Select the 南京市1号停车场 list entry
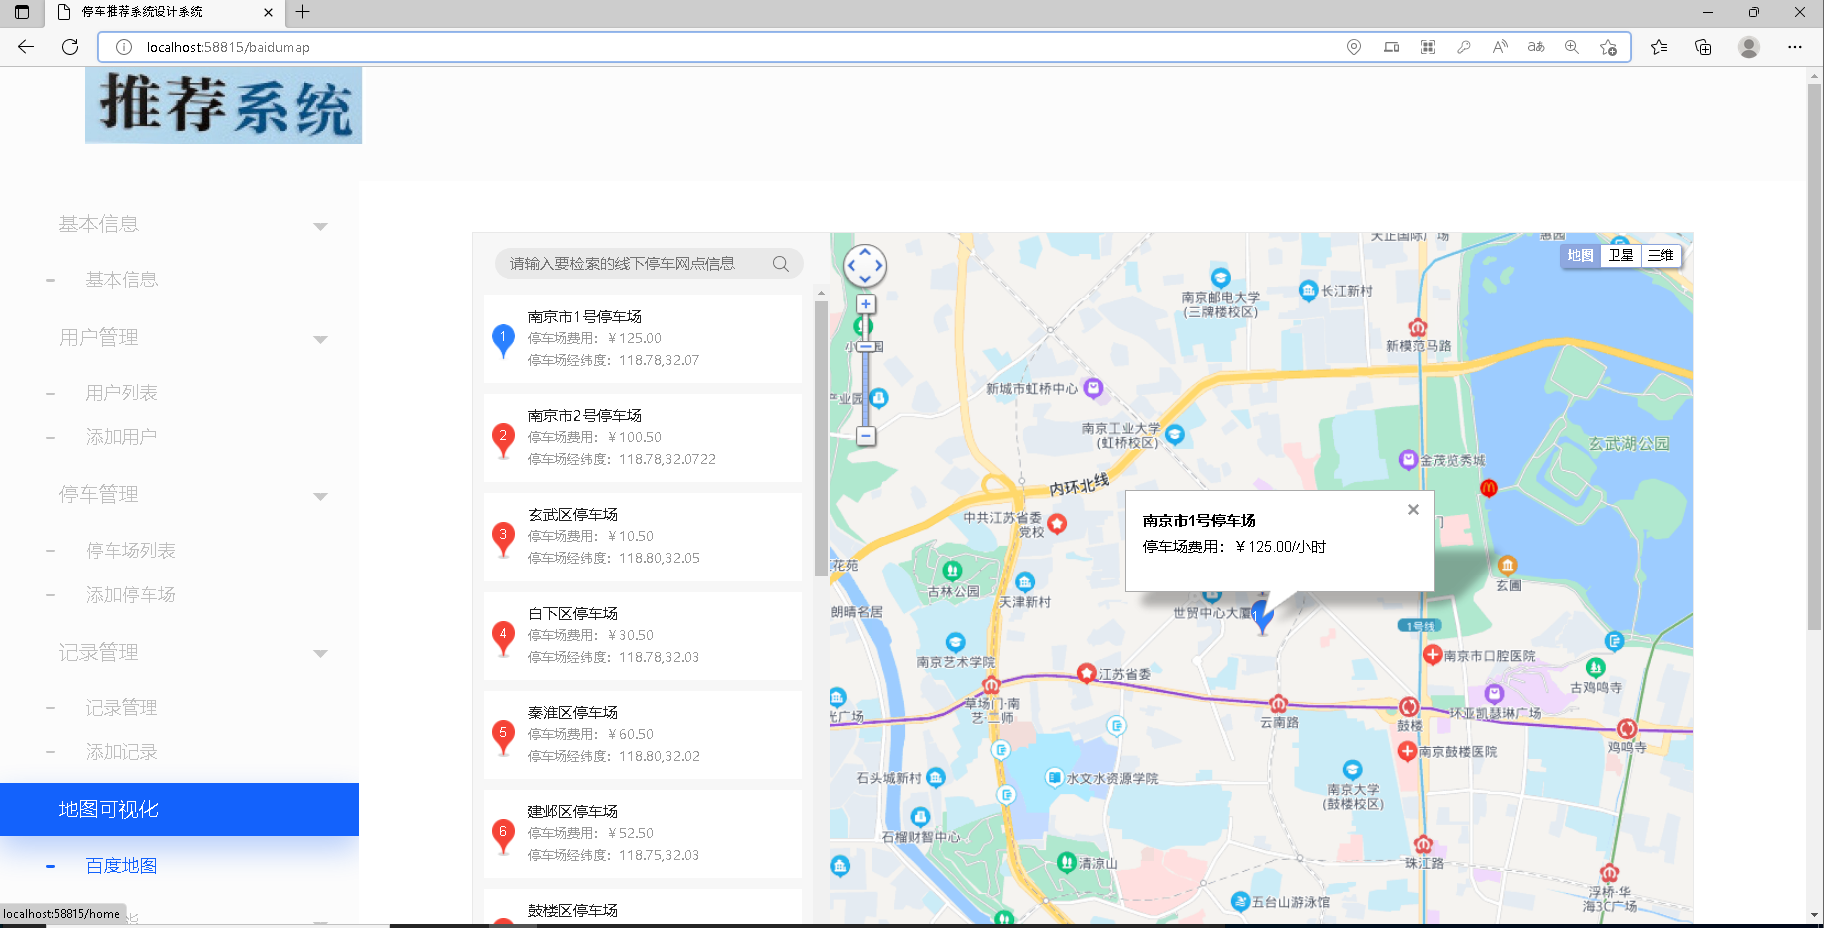This screenshot has width=1824, height=928. coord(642,338)
